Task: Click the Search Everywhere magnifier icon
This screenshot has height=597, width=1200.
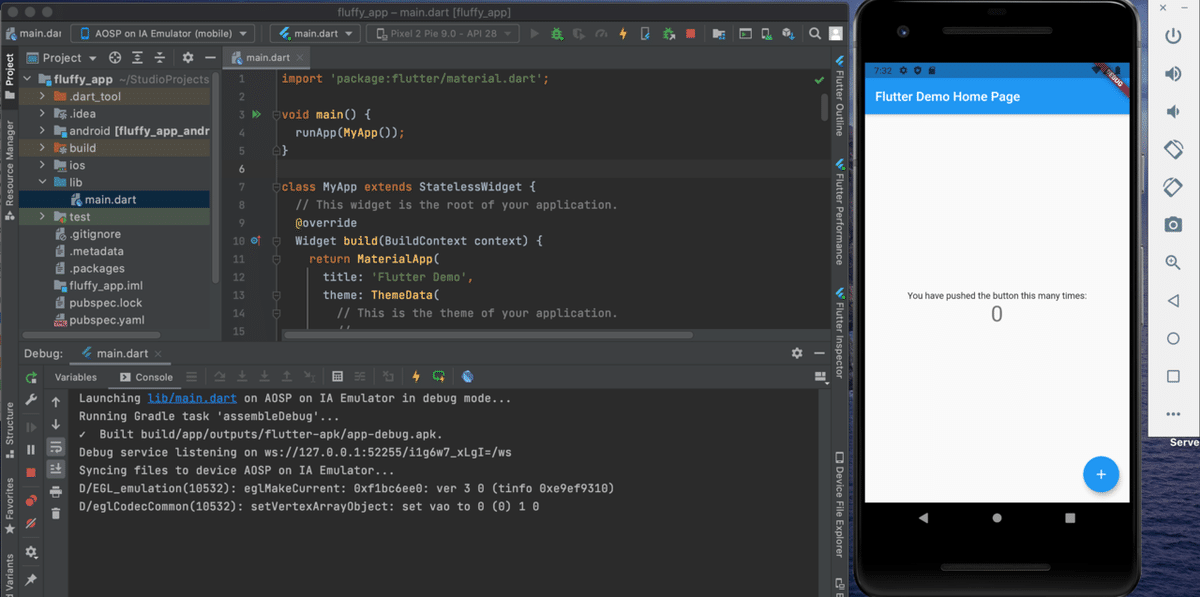Action: tap(815, 33)
